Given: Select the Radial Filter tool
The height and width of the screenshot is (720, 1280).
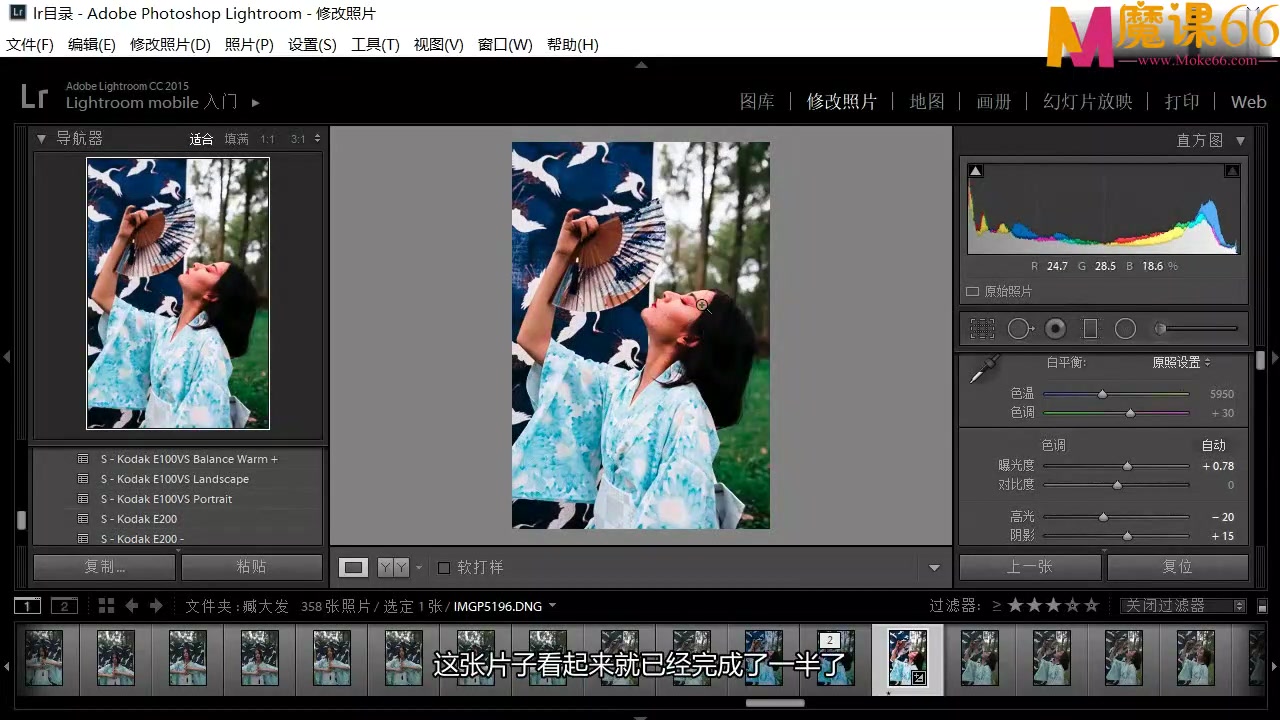Looking at the screenshot, I should click(1125, 328).
